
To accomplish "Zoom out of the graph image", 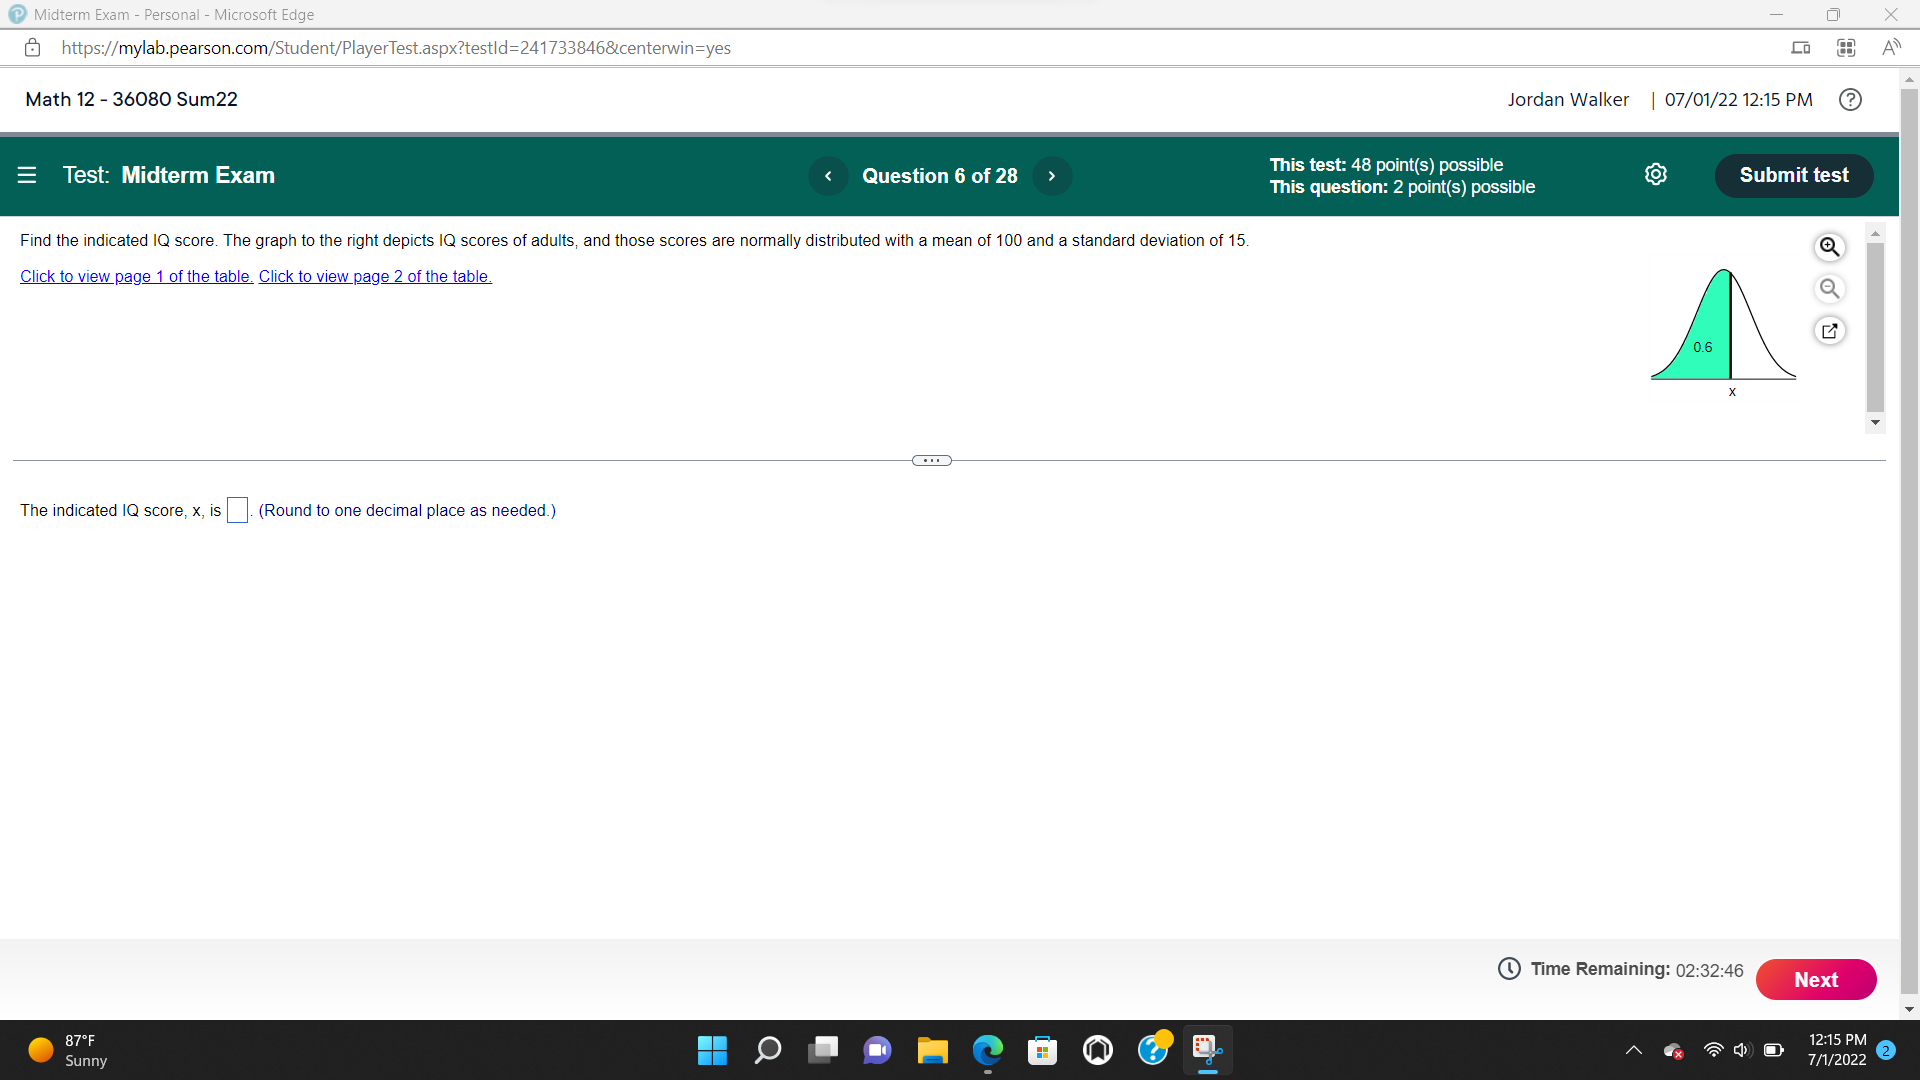I will tap(1829, 289).
